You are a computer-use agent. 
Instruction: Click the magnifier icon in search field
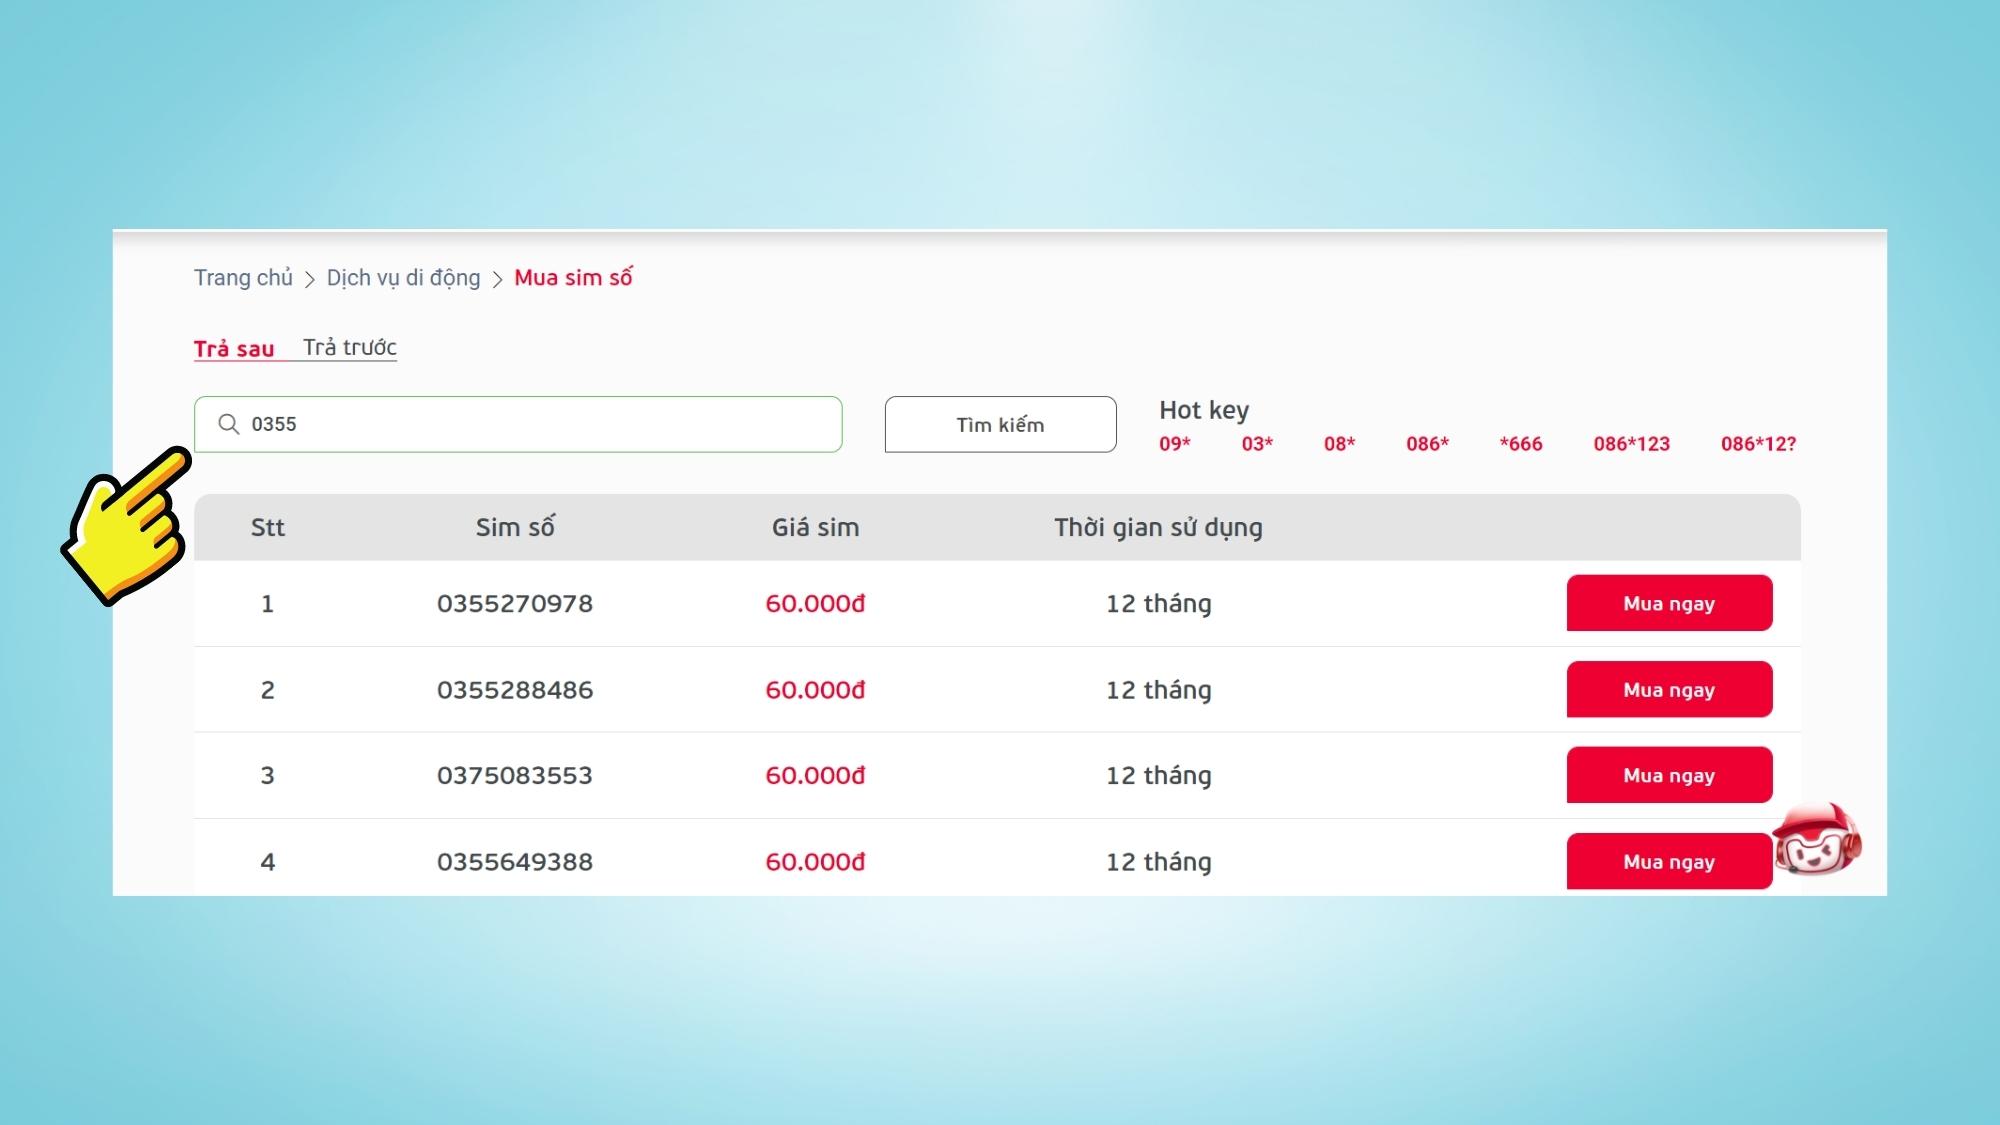click(229, 424)
